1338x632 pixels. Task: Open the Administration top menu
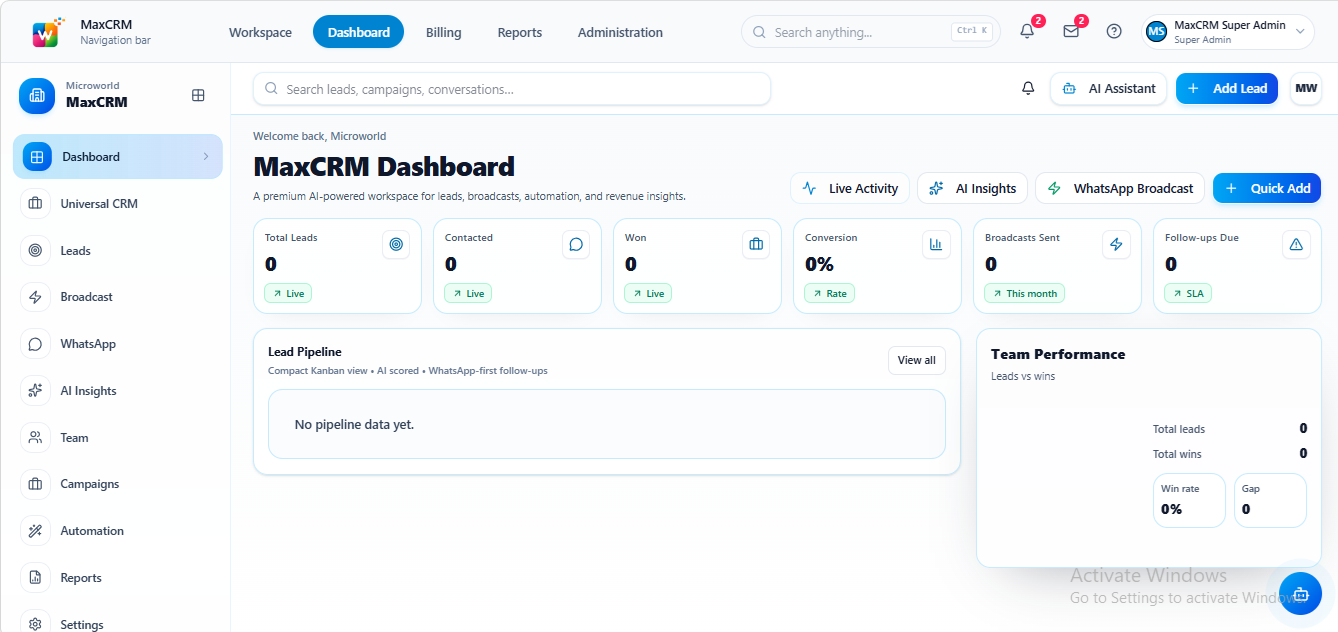click(620, 32)
